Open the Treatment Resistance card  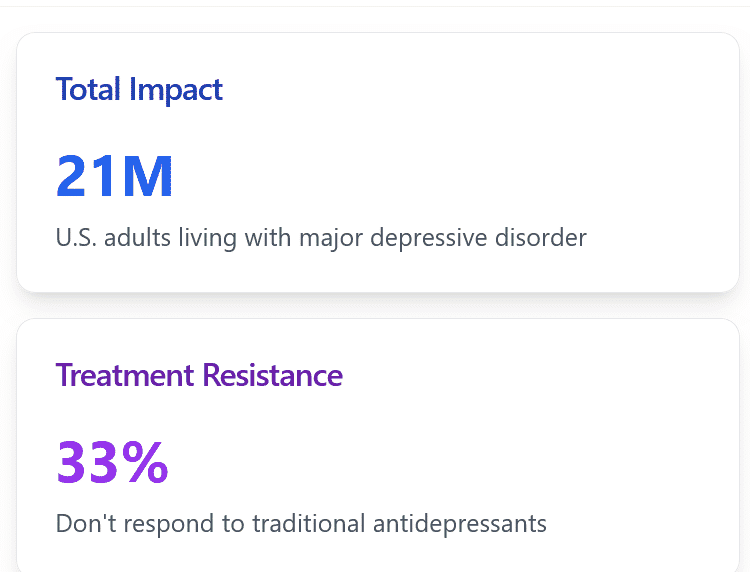click(x=378, y=445)
